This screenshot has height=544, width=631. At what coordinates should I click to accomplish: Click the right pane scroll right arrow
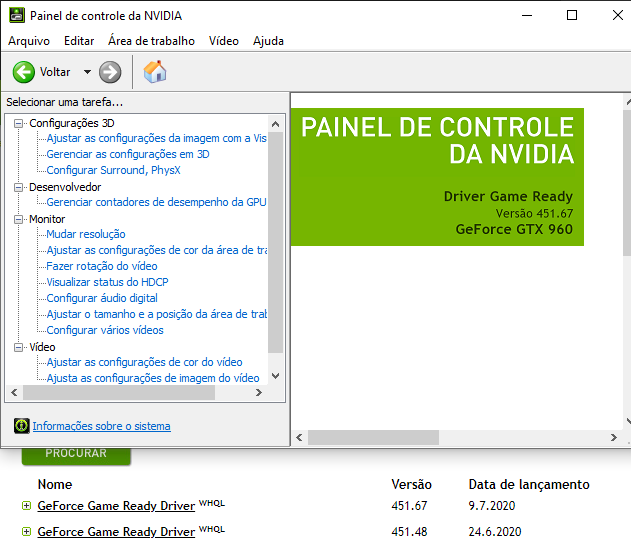[x=614, y=437]
